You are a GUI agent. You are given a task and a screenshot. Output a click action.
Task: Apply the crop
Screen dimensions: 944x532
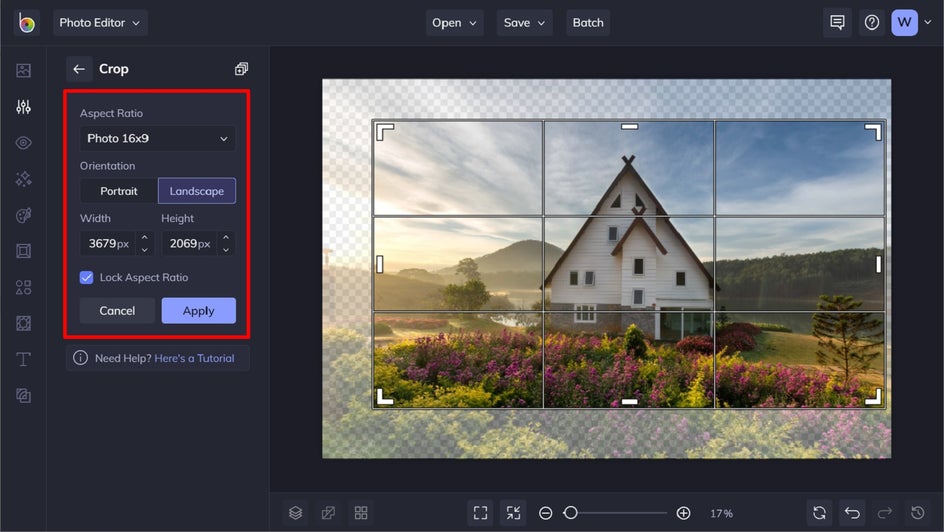point(199,311)
